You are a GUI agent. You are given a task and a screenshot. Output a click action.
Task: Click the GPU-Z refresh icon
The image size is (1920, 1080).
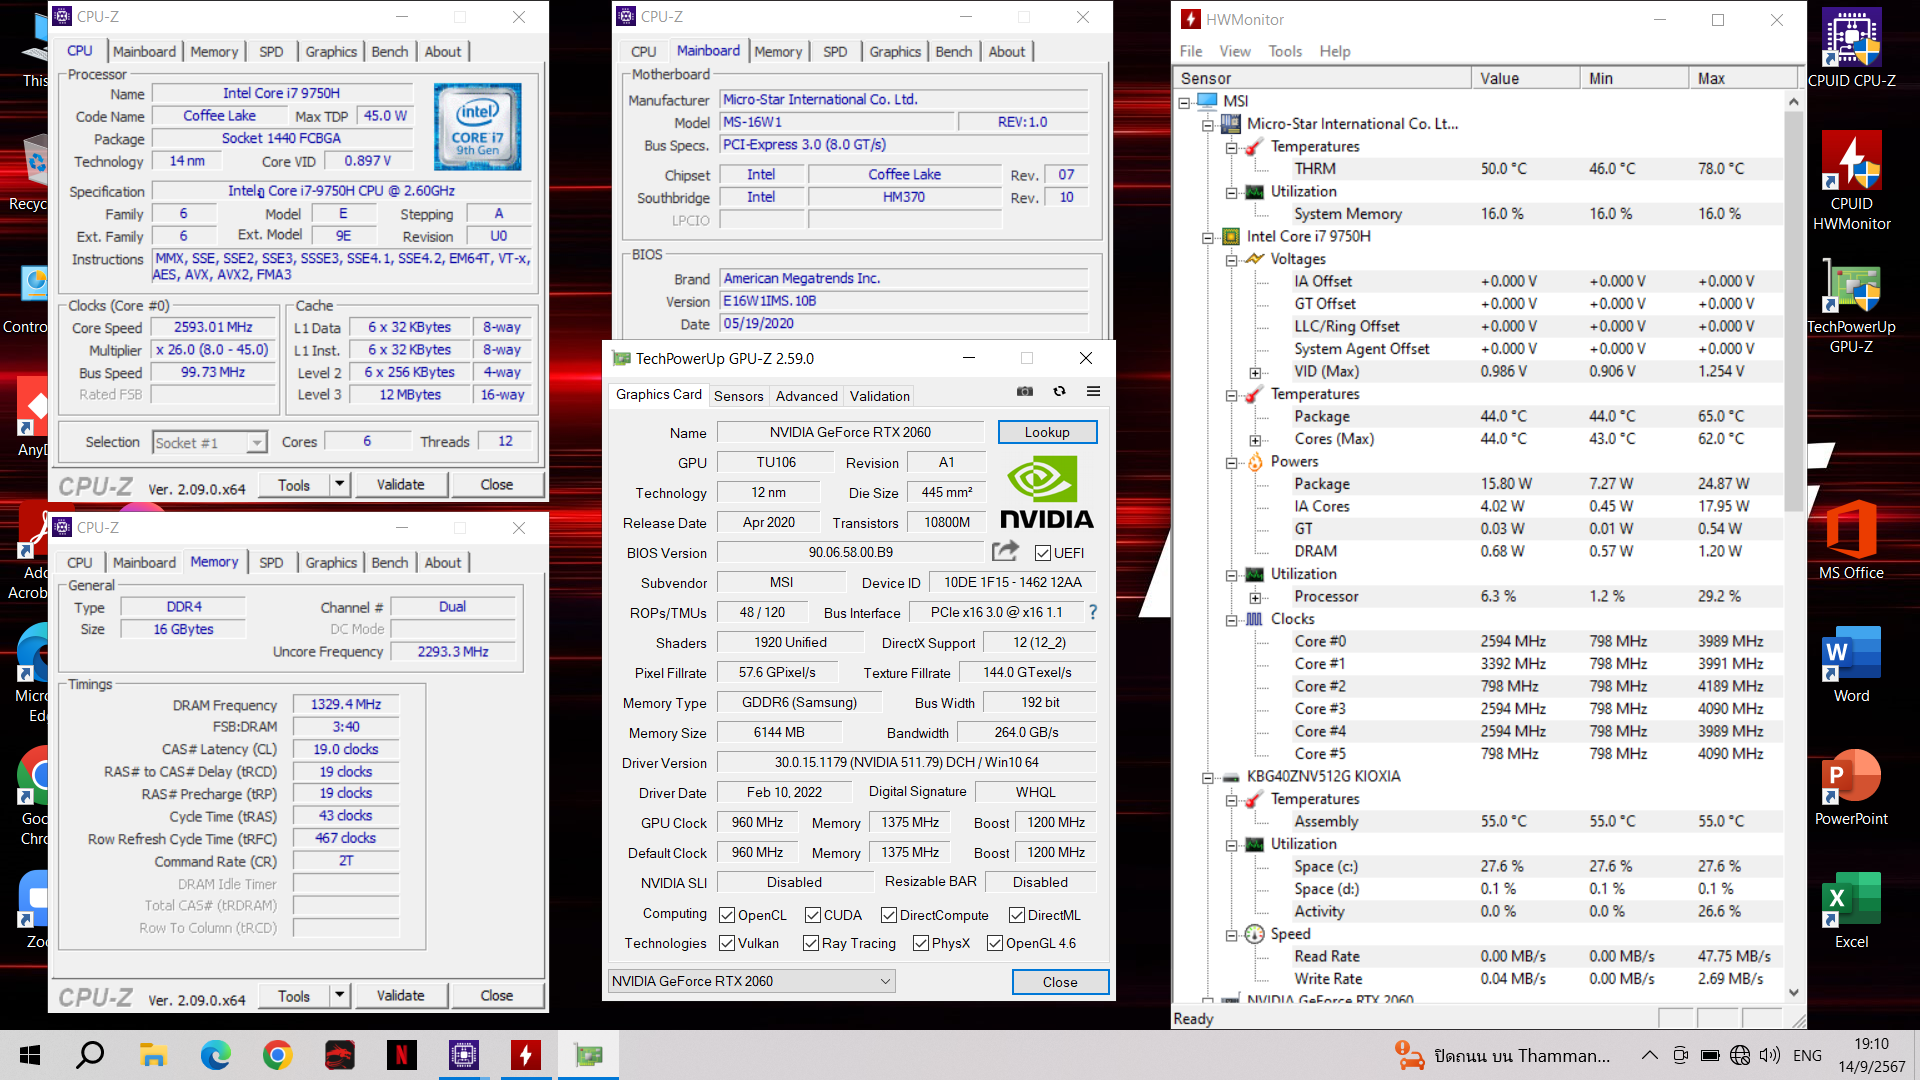[1059, 392]
